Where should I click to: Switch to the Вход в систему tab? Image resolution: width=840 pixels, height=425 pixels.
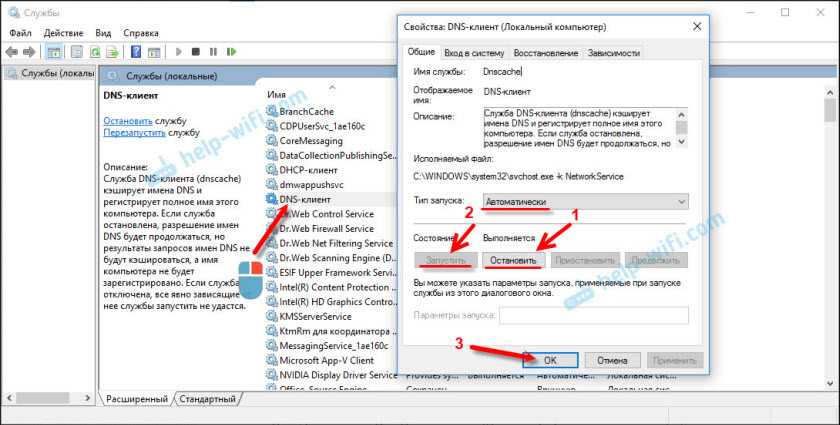(474, 53)
